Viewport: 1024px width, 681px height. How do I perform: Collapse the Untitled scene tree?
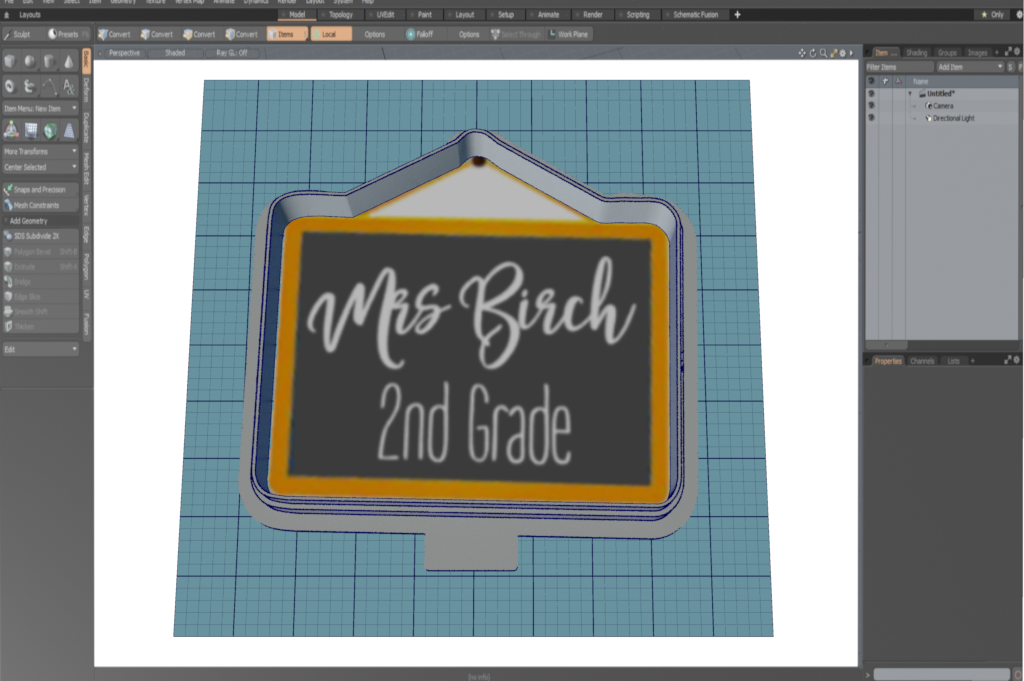tap(910, 93)
